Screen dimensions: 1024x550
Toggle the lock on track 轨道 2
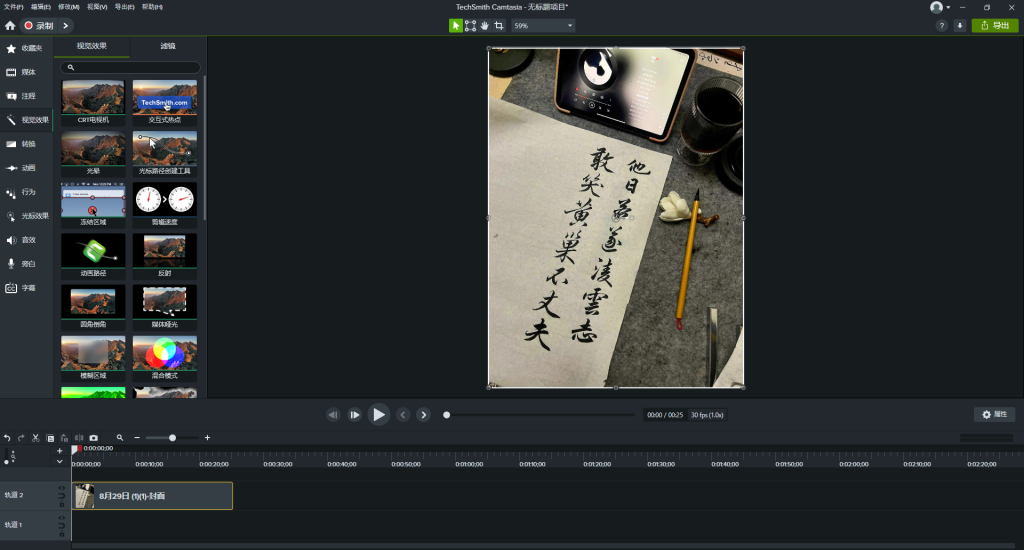(x=61, y=502)
